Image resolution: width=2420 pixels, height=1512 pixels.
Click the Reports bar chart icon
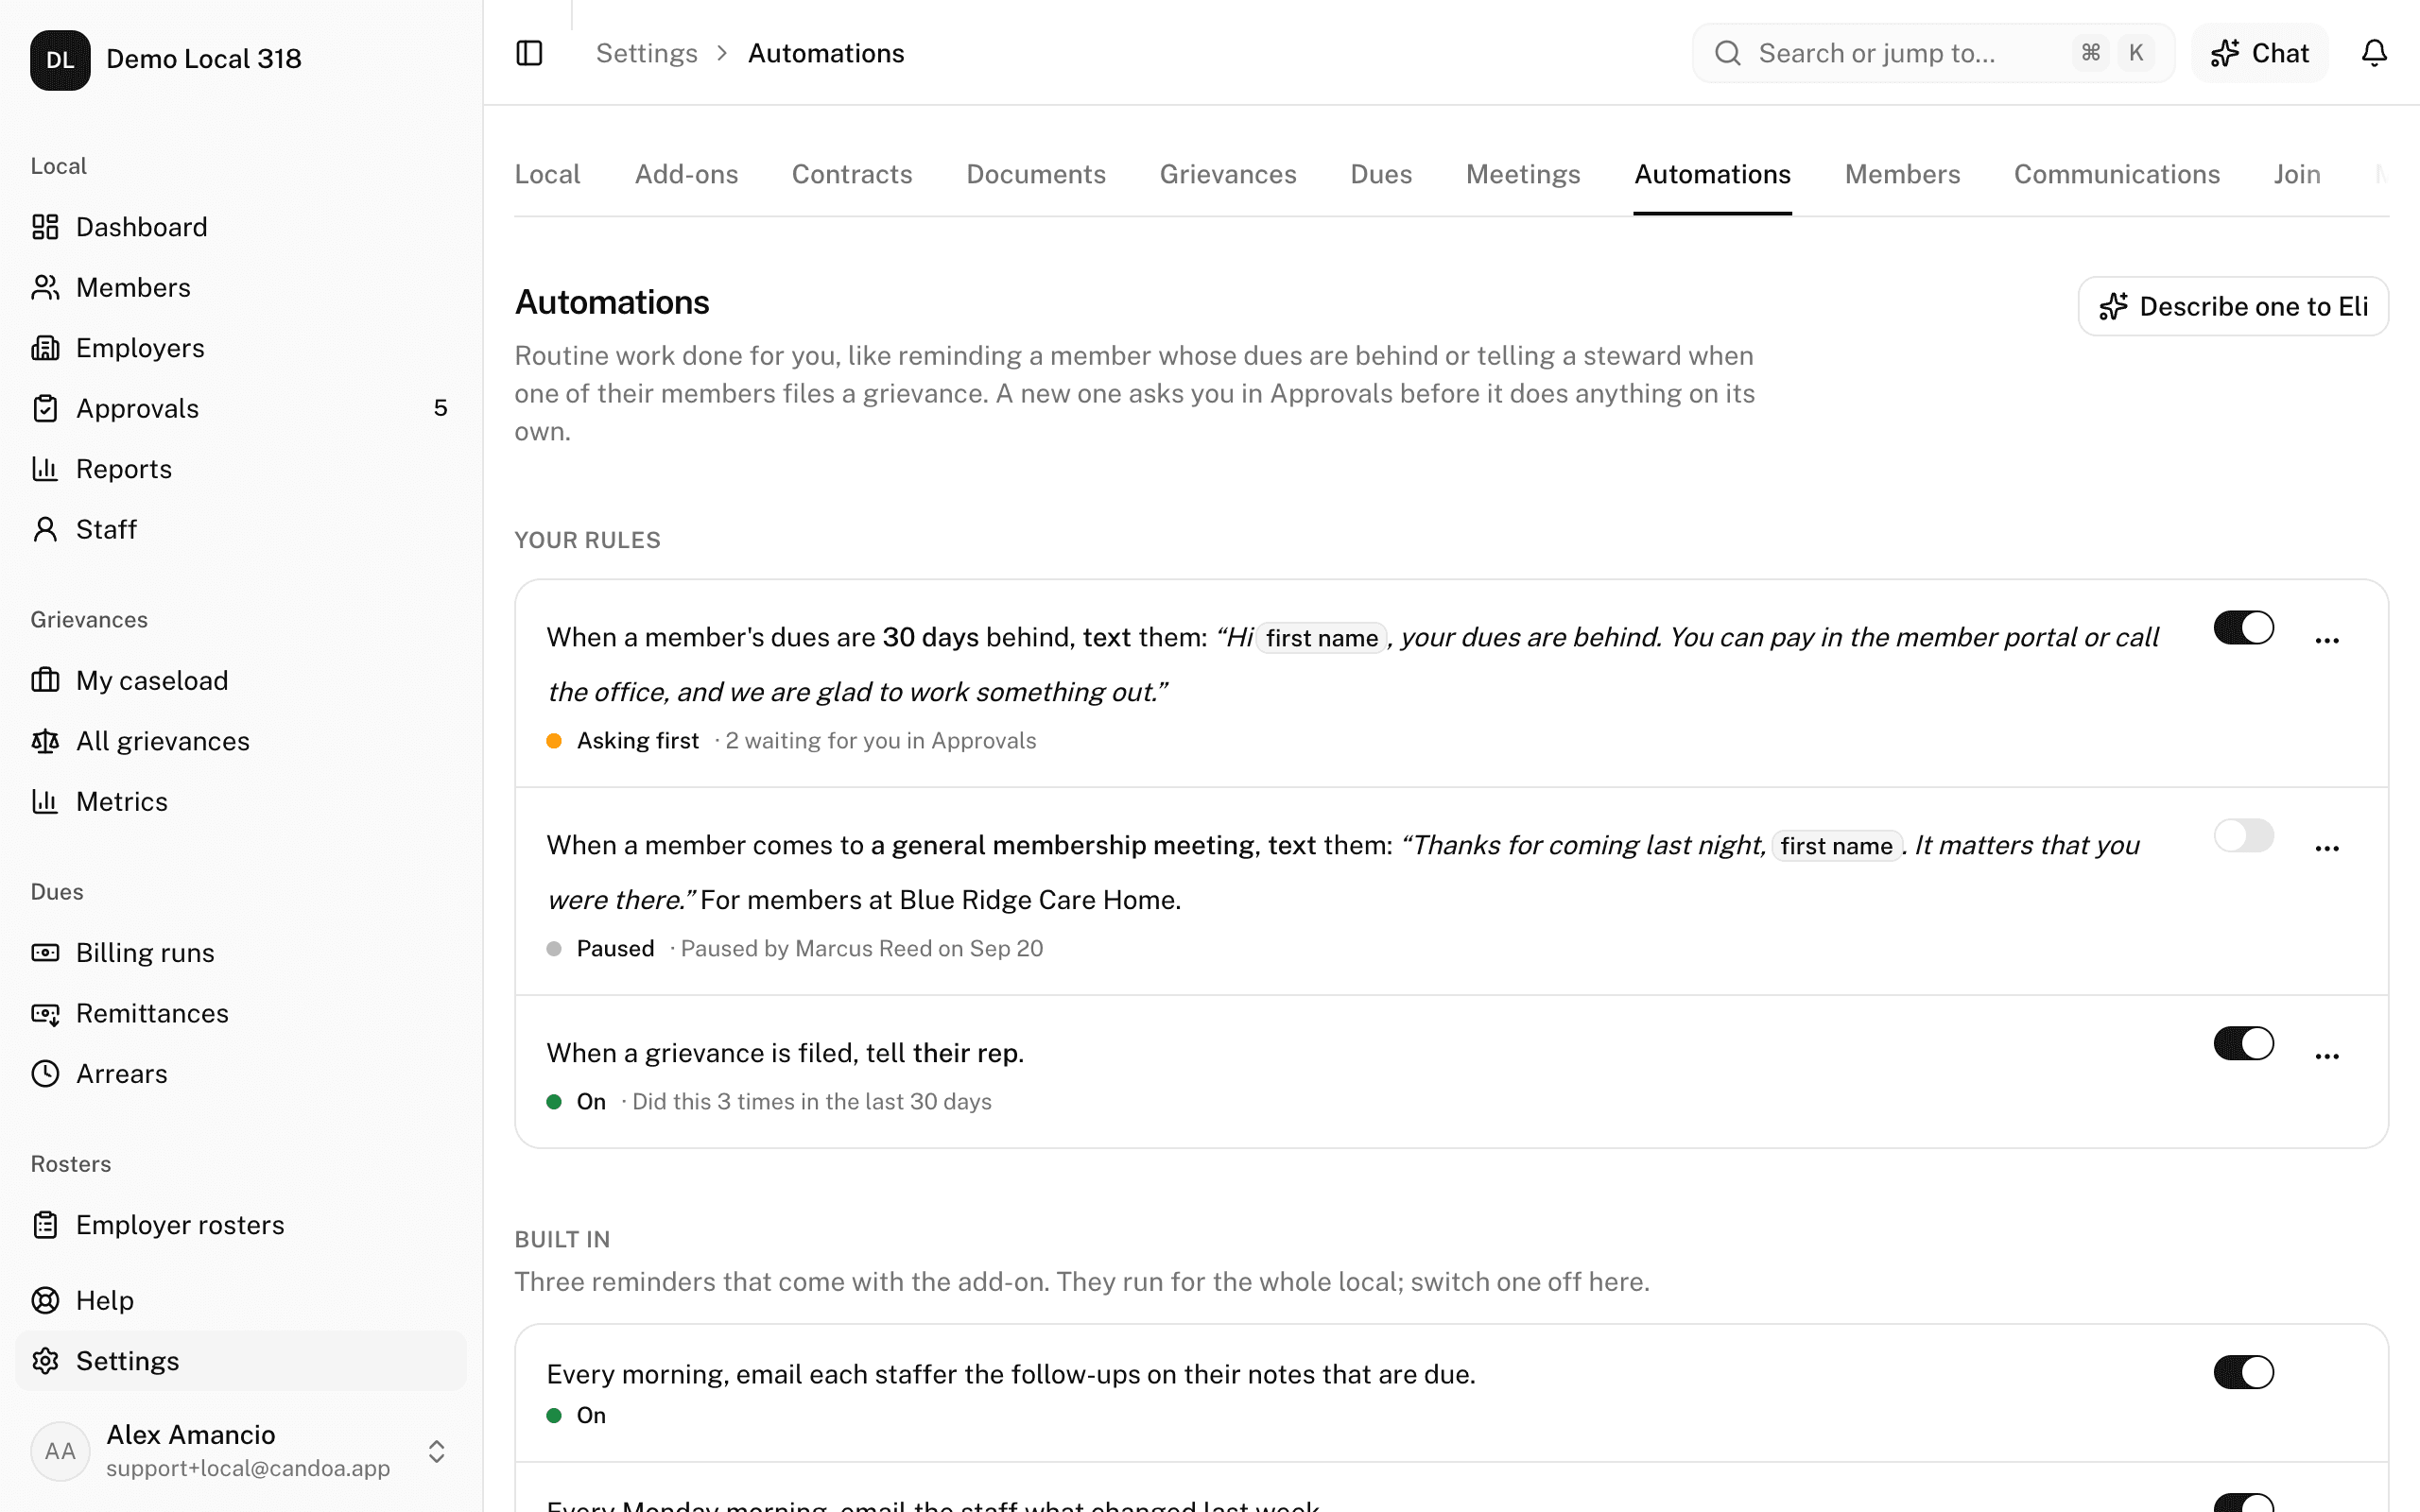point(45,469)
